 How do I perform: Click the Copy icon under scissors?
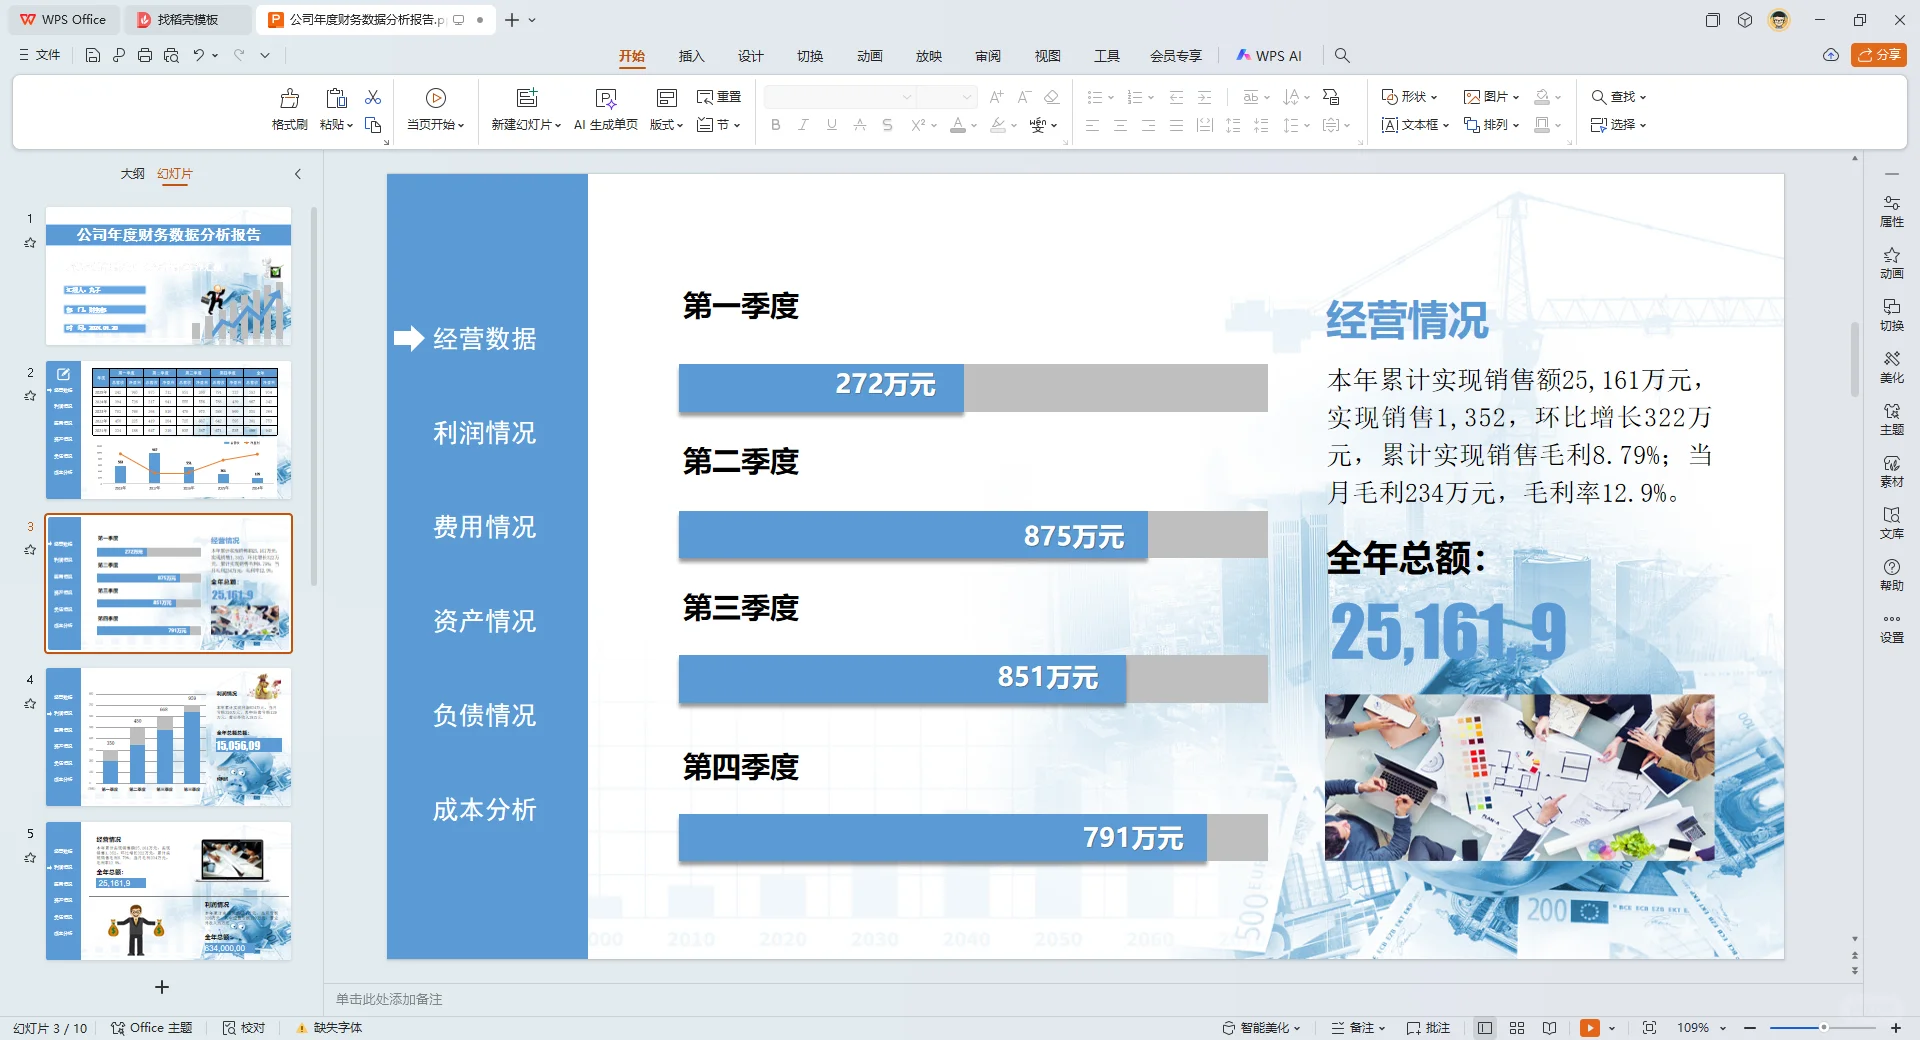(x=373, y=125)
